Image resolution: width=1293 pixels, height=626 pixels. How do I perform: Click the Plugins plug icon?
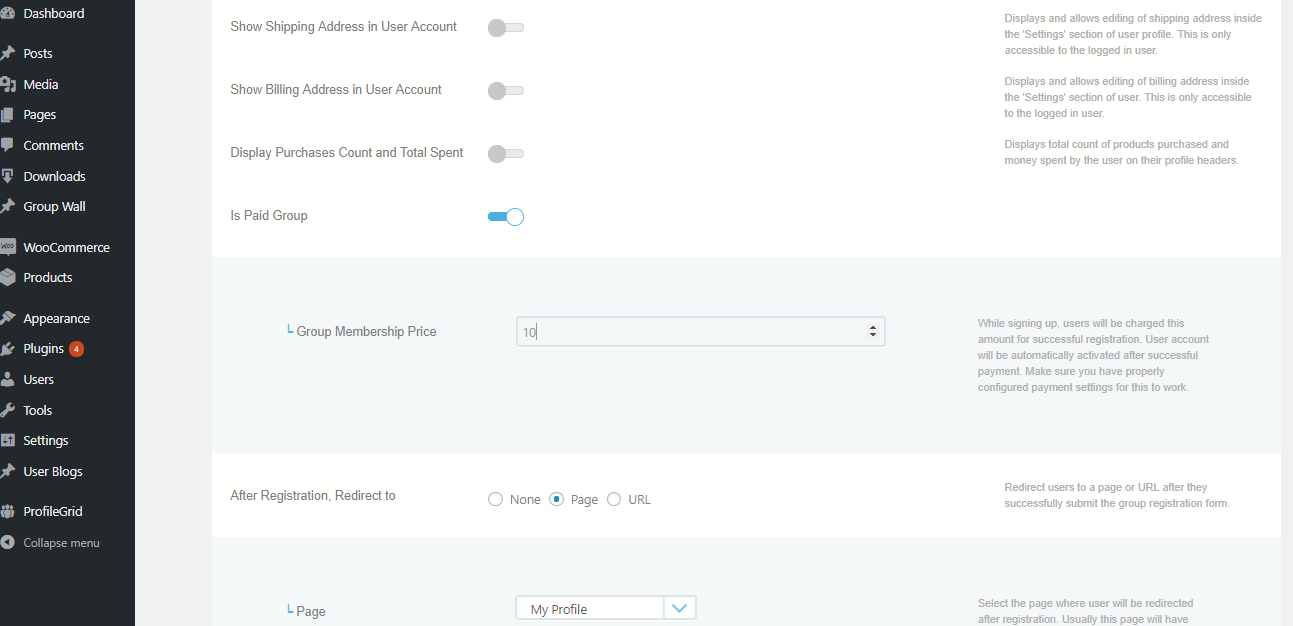[7, 349]
